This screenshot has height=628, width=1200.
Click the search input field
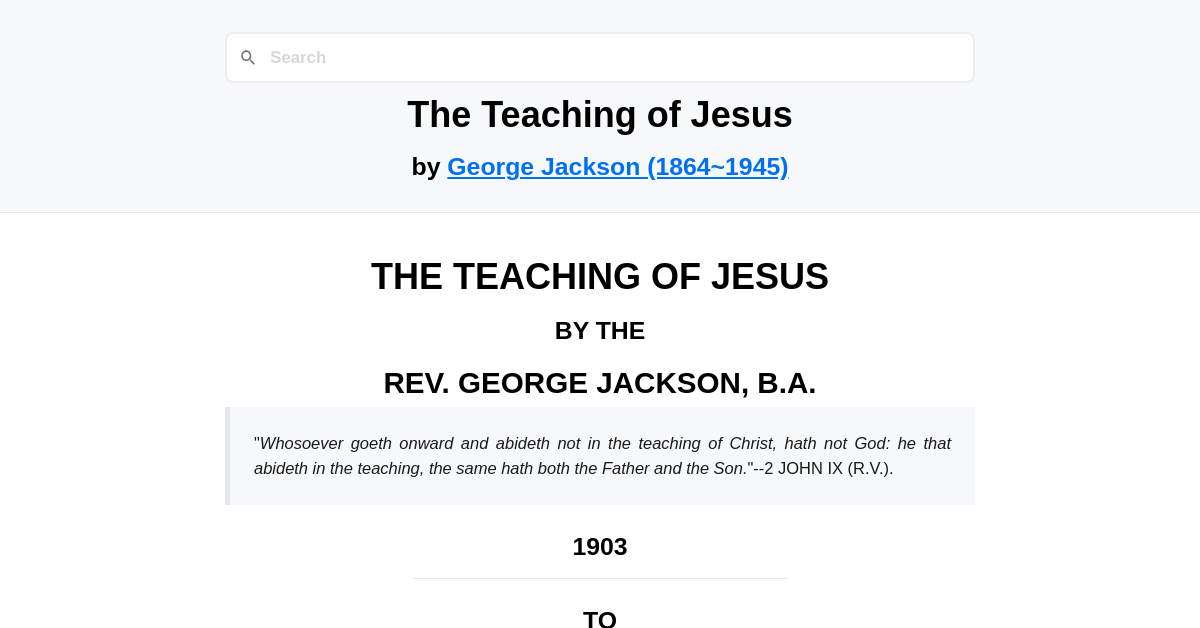(x=600, y=57)
